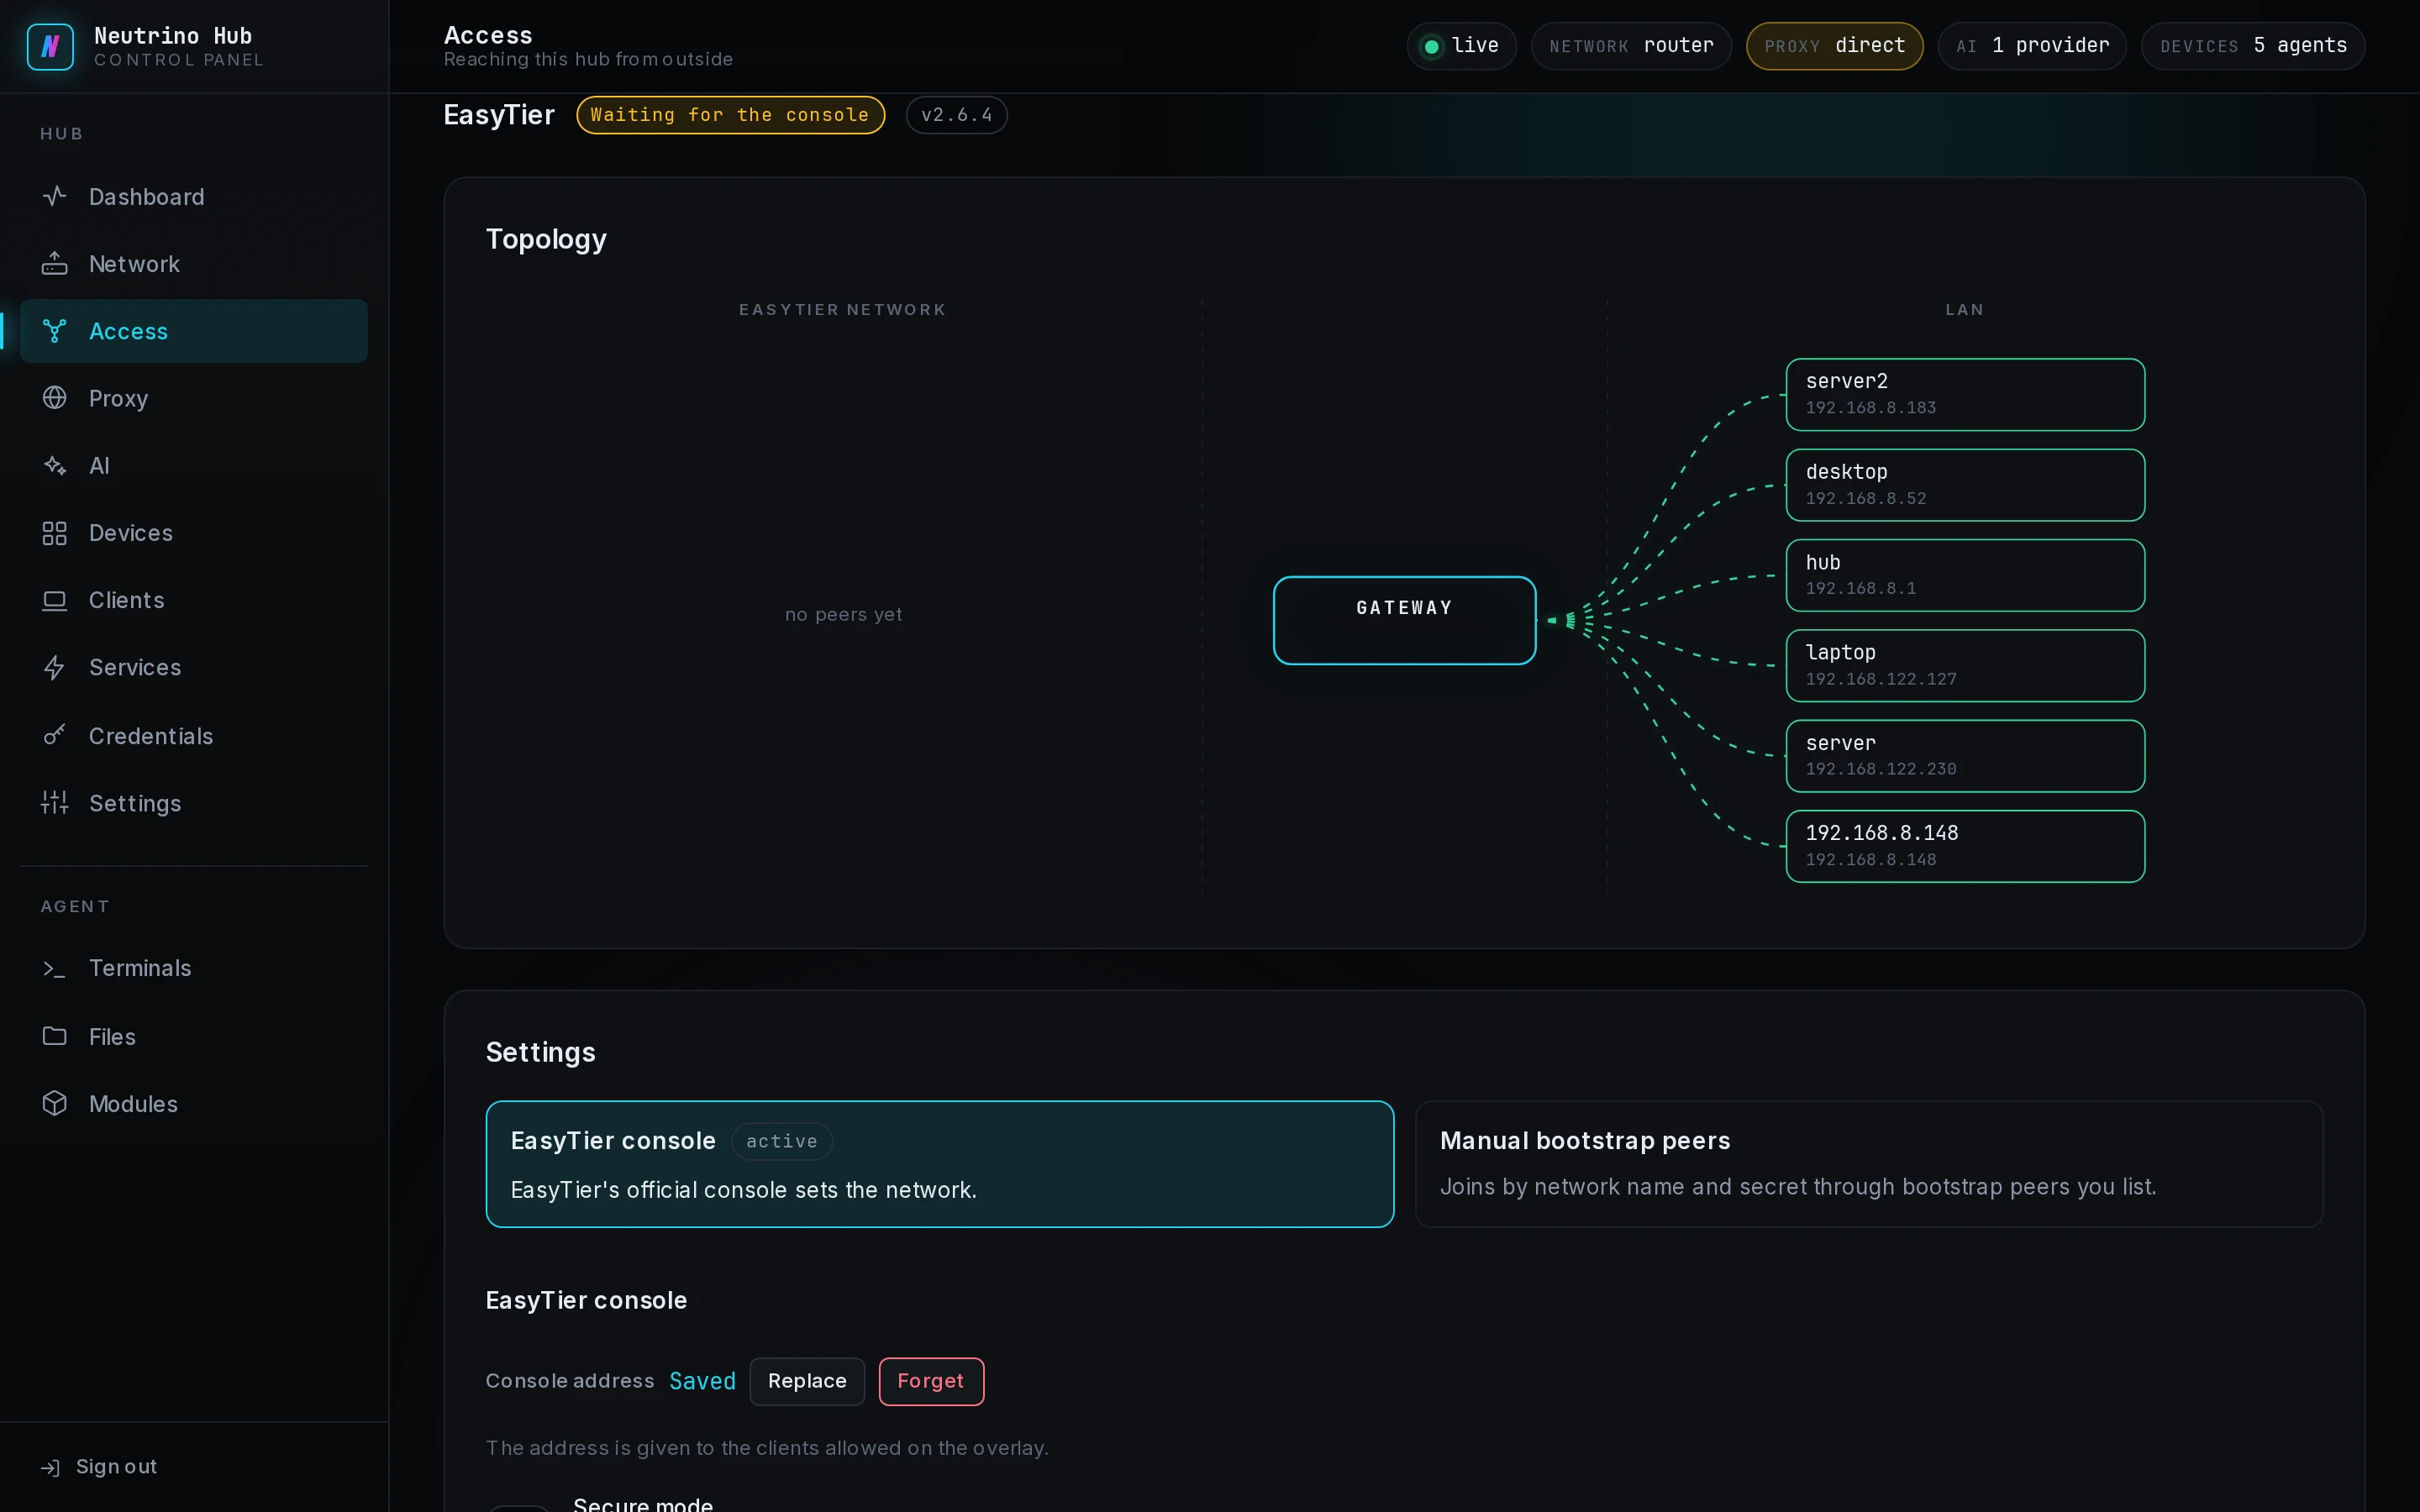
Task: Click the Waiting for the console badge
Action: point(730,115)
